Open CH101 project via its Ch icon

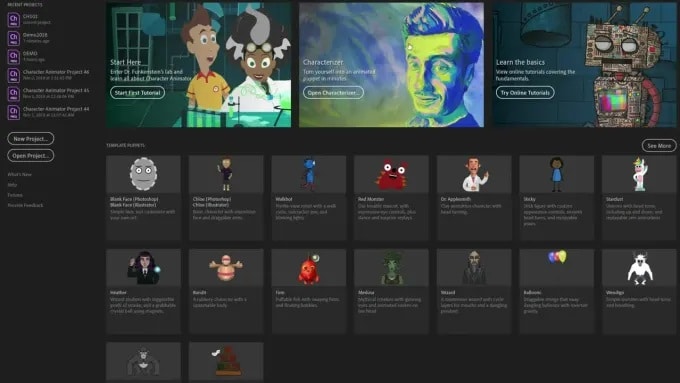click(x=13, y=20)
